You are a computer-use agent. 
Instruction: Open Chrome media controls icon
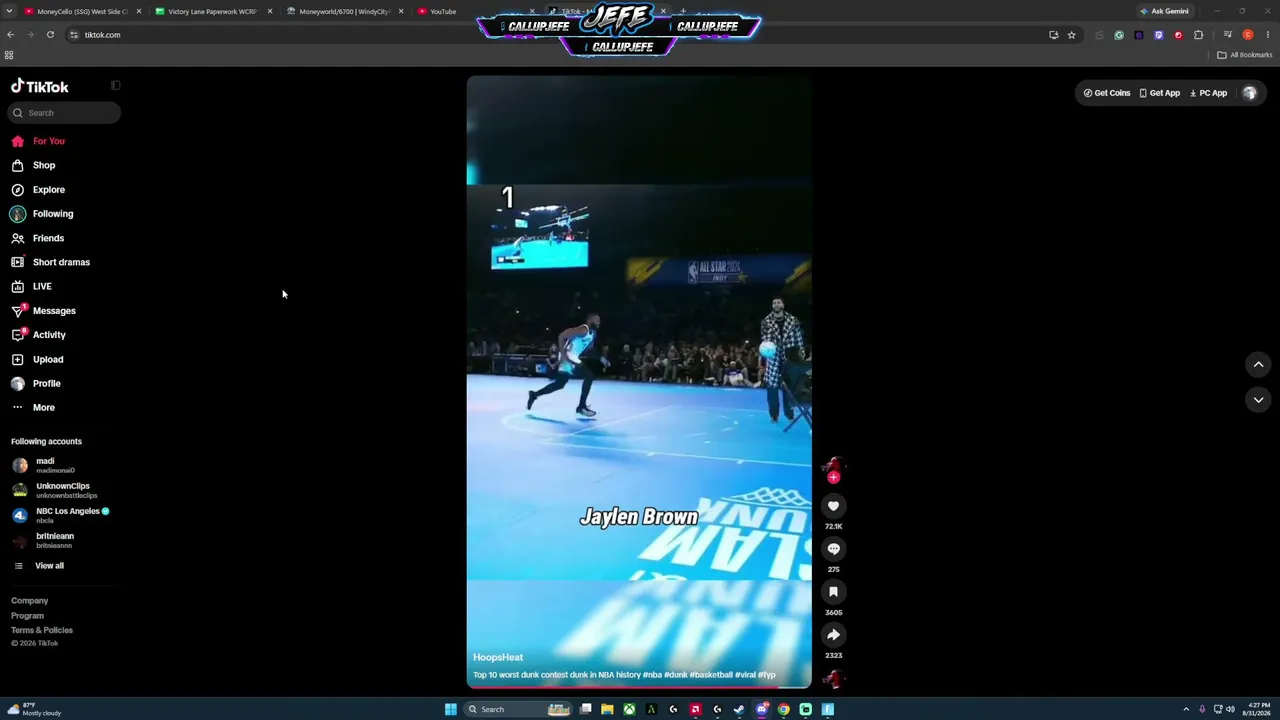click(1227, 35)
